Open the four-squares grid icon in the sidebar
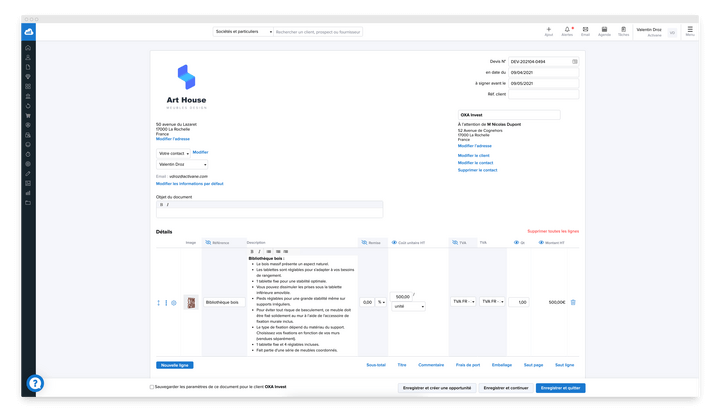The image size is (720, 412). (x=28, y=86)
